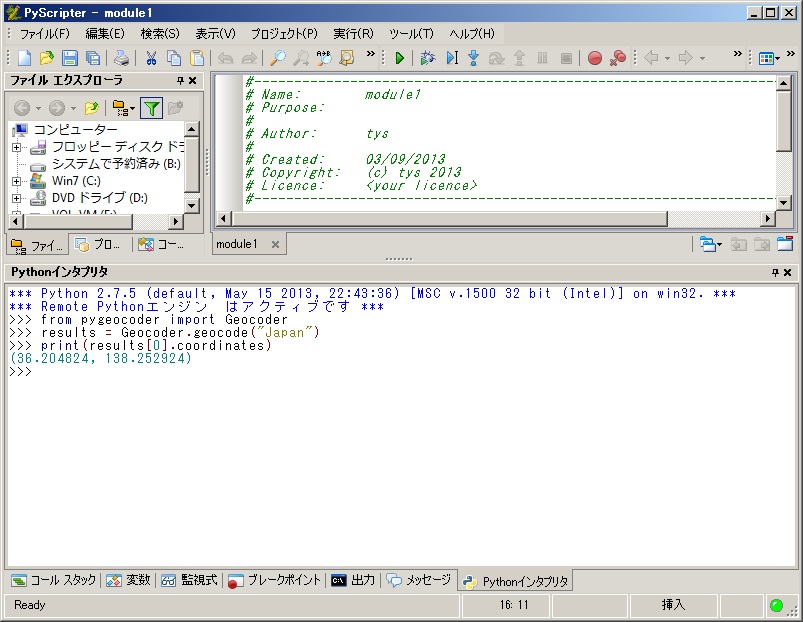Toggle pin on File Explorer panel
Screen dimensions: 803x622
click(x=180, y=81)
